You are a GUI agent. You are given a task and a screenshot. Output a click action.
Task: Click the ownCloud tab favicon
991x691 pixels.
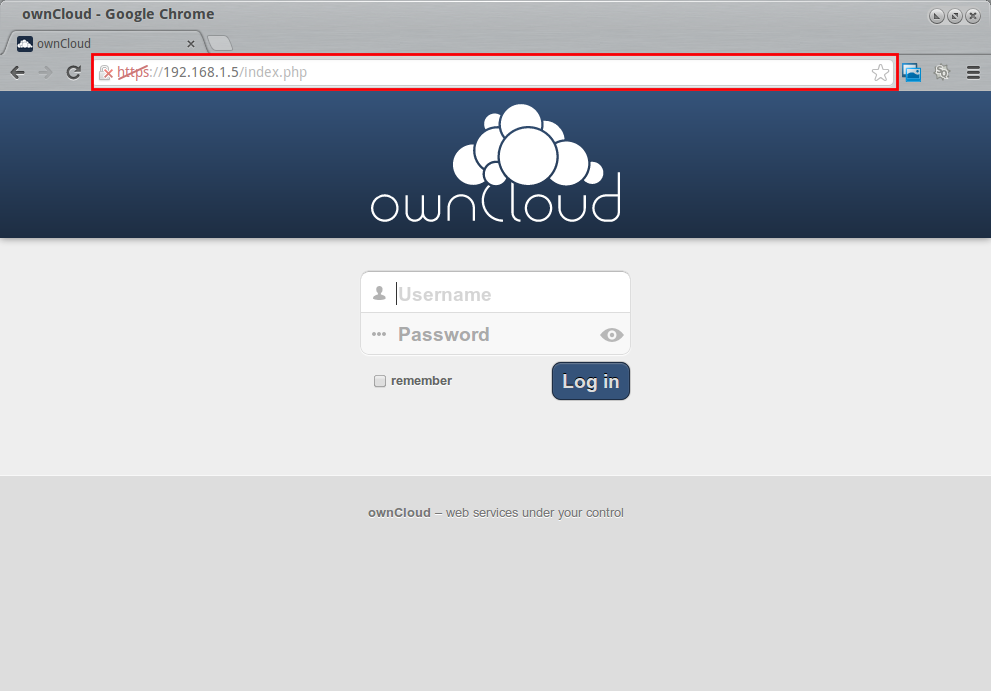tap(25, 44)
